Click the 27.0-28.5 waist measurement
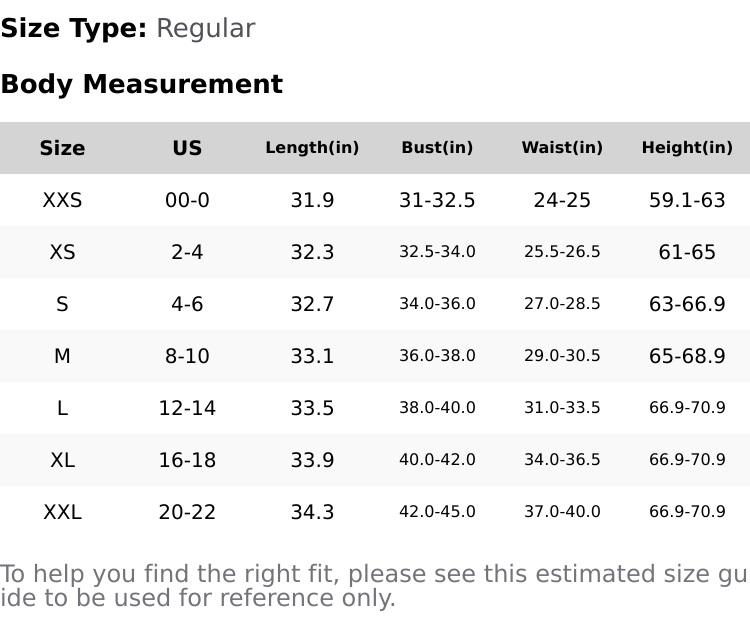This screenshot has height=634, width=750. point(562,304)
